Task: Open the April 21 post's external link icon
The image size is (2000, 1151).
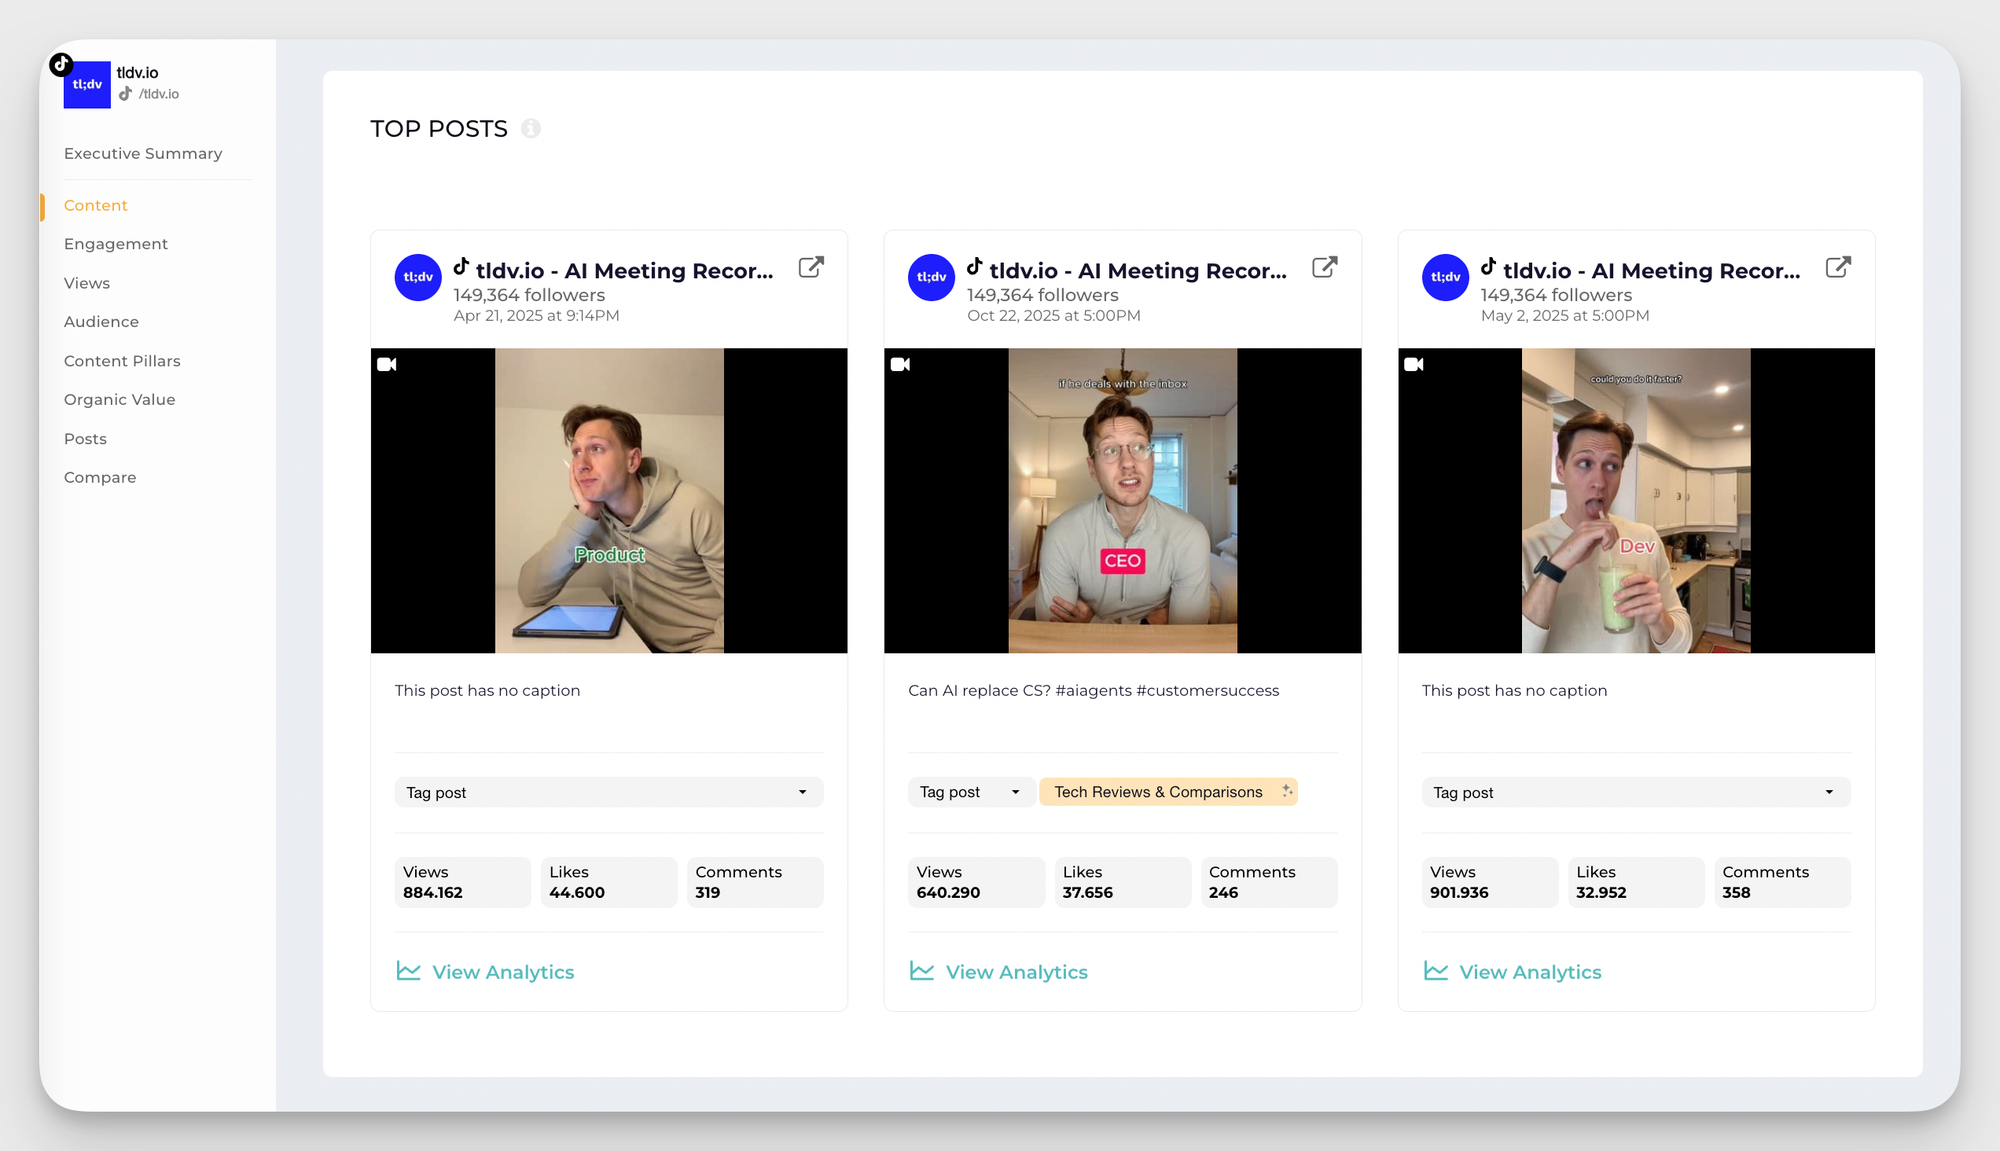Action: click(811, 268)
